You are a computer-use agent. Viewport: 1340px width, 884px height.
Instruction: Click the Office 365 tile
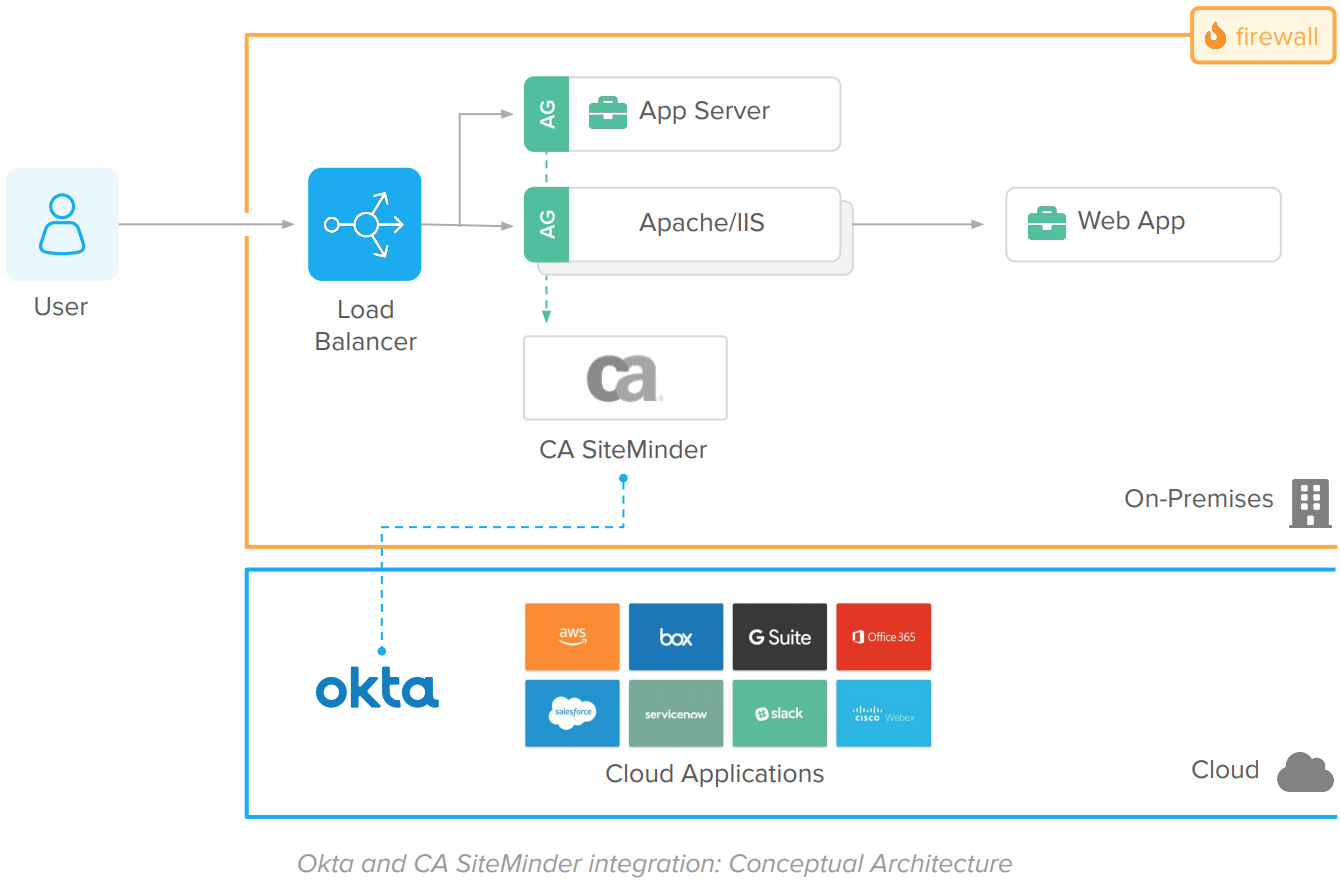883,636
